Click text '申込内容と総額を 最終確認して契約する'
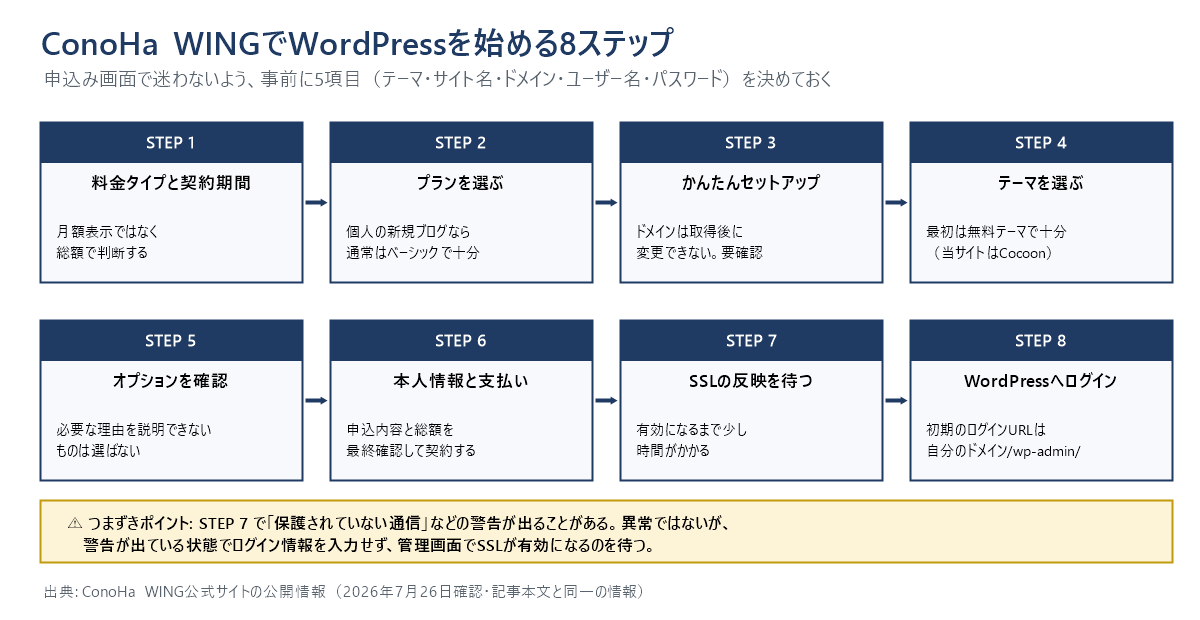 tap(411, 440)
